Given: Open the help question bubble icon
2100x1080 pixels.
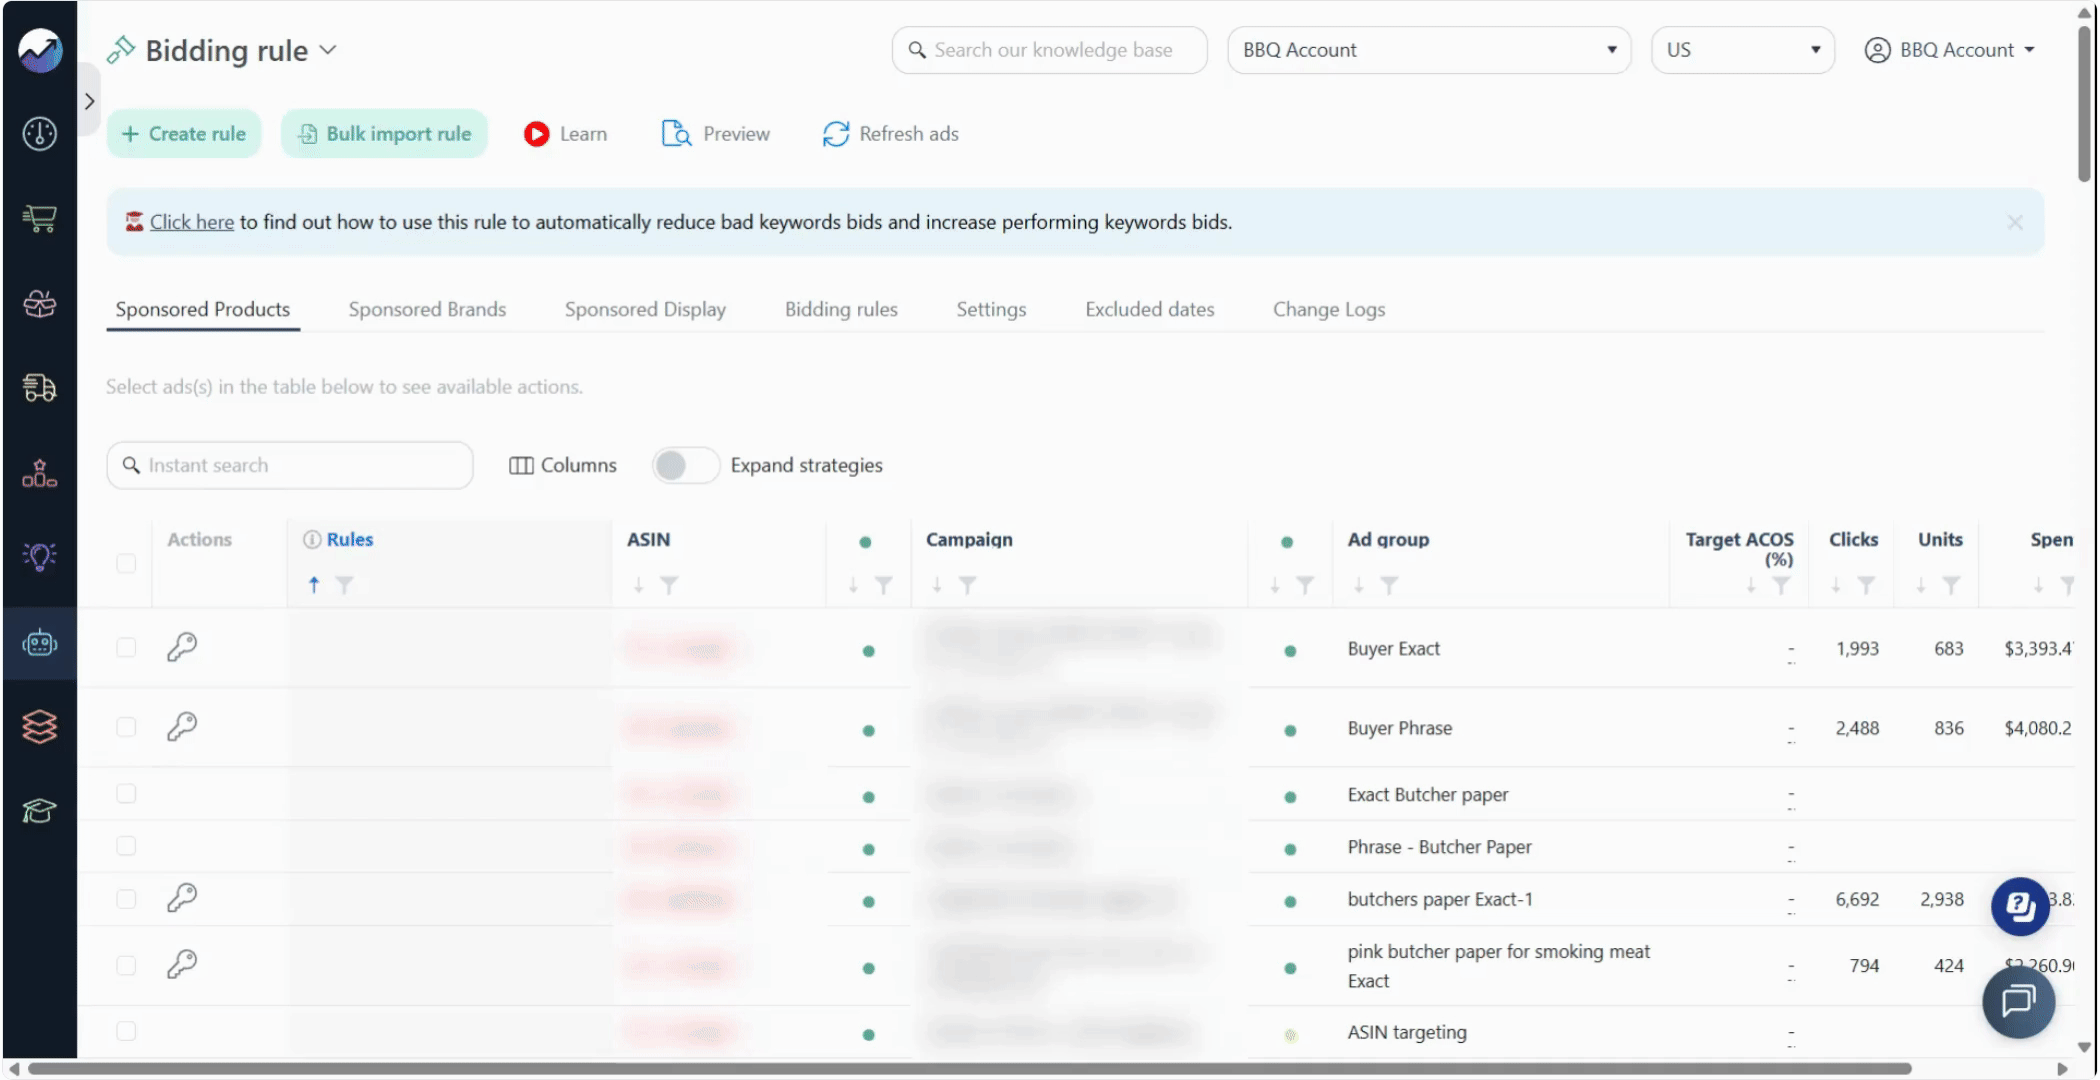Looking at the screenshot, I should (x=2020, y=907).
